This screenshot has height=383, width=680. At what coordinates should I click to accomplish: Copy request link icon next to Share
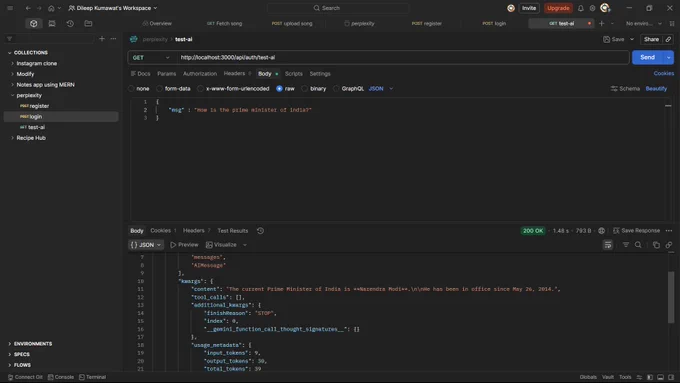point(668,39)
